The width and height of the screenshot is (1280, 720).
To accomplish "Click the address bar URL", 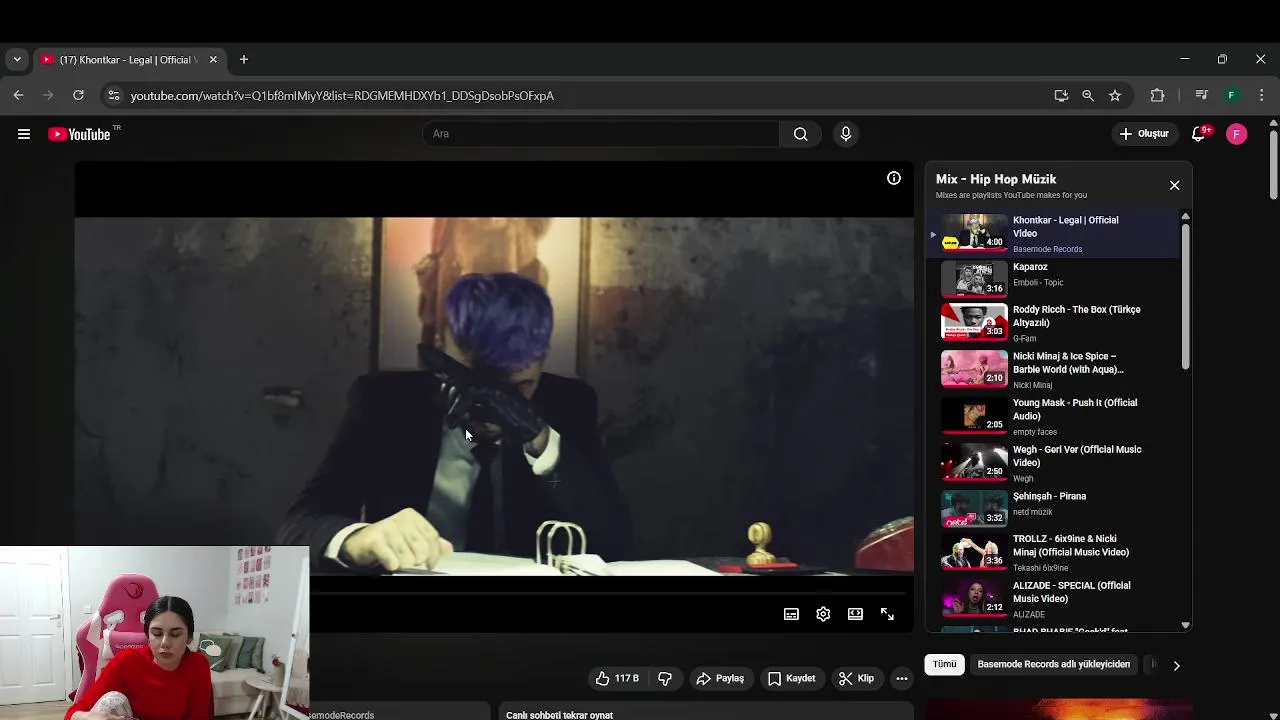I will click(x=342, y=95).
